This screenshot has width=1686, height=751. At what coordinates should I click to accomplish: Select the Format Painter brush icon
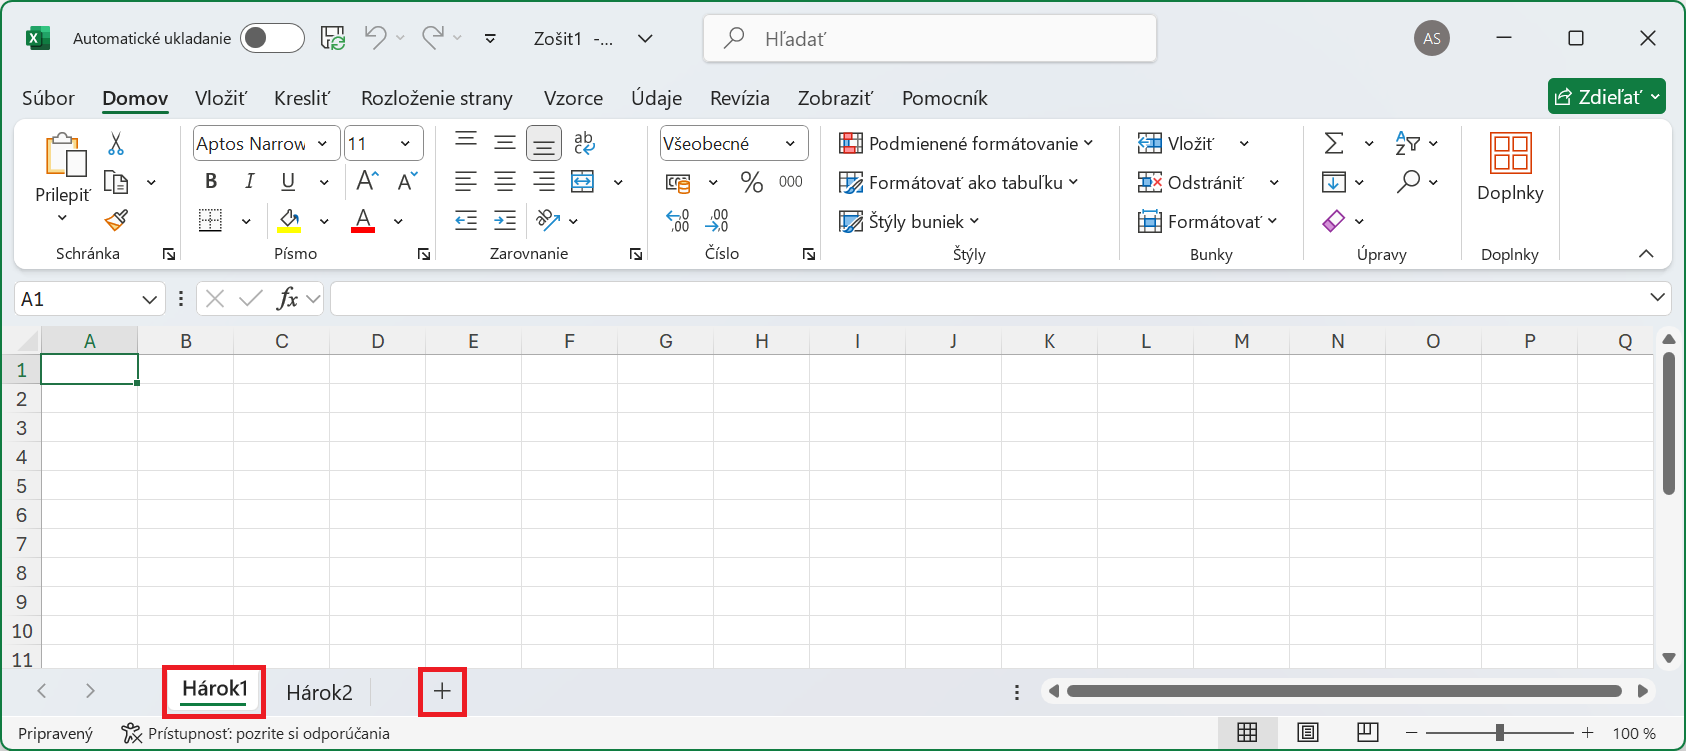tap(116, 220)
